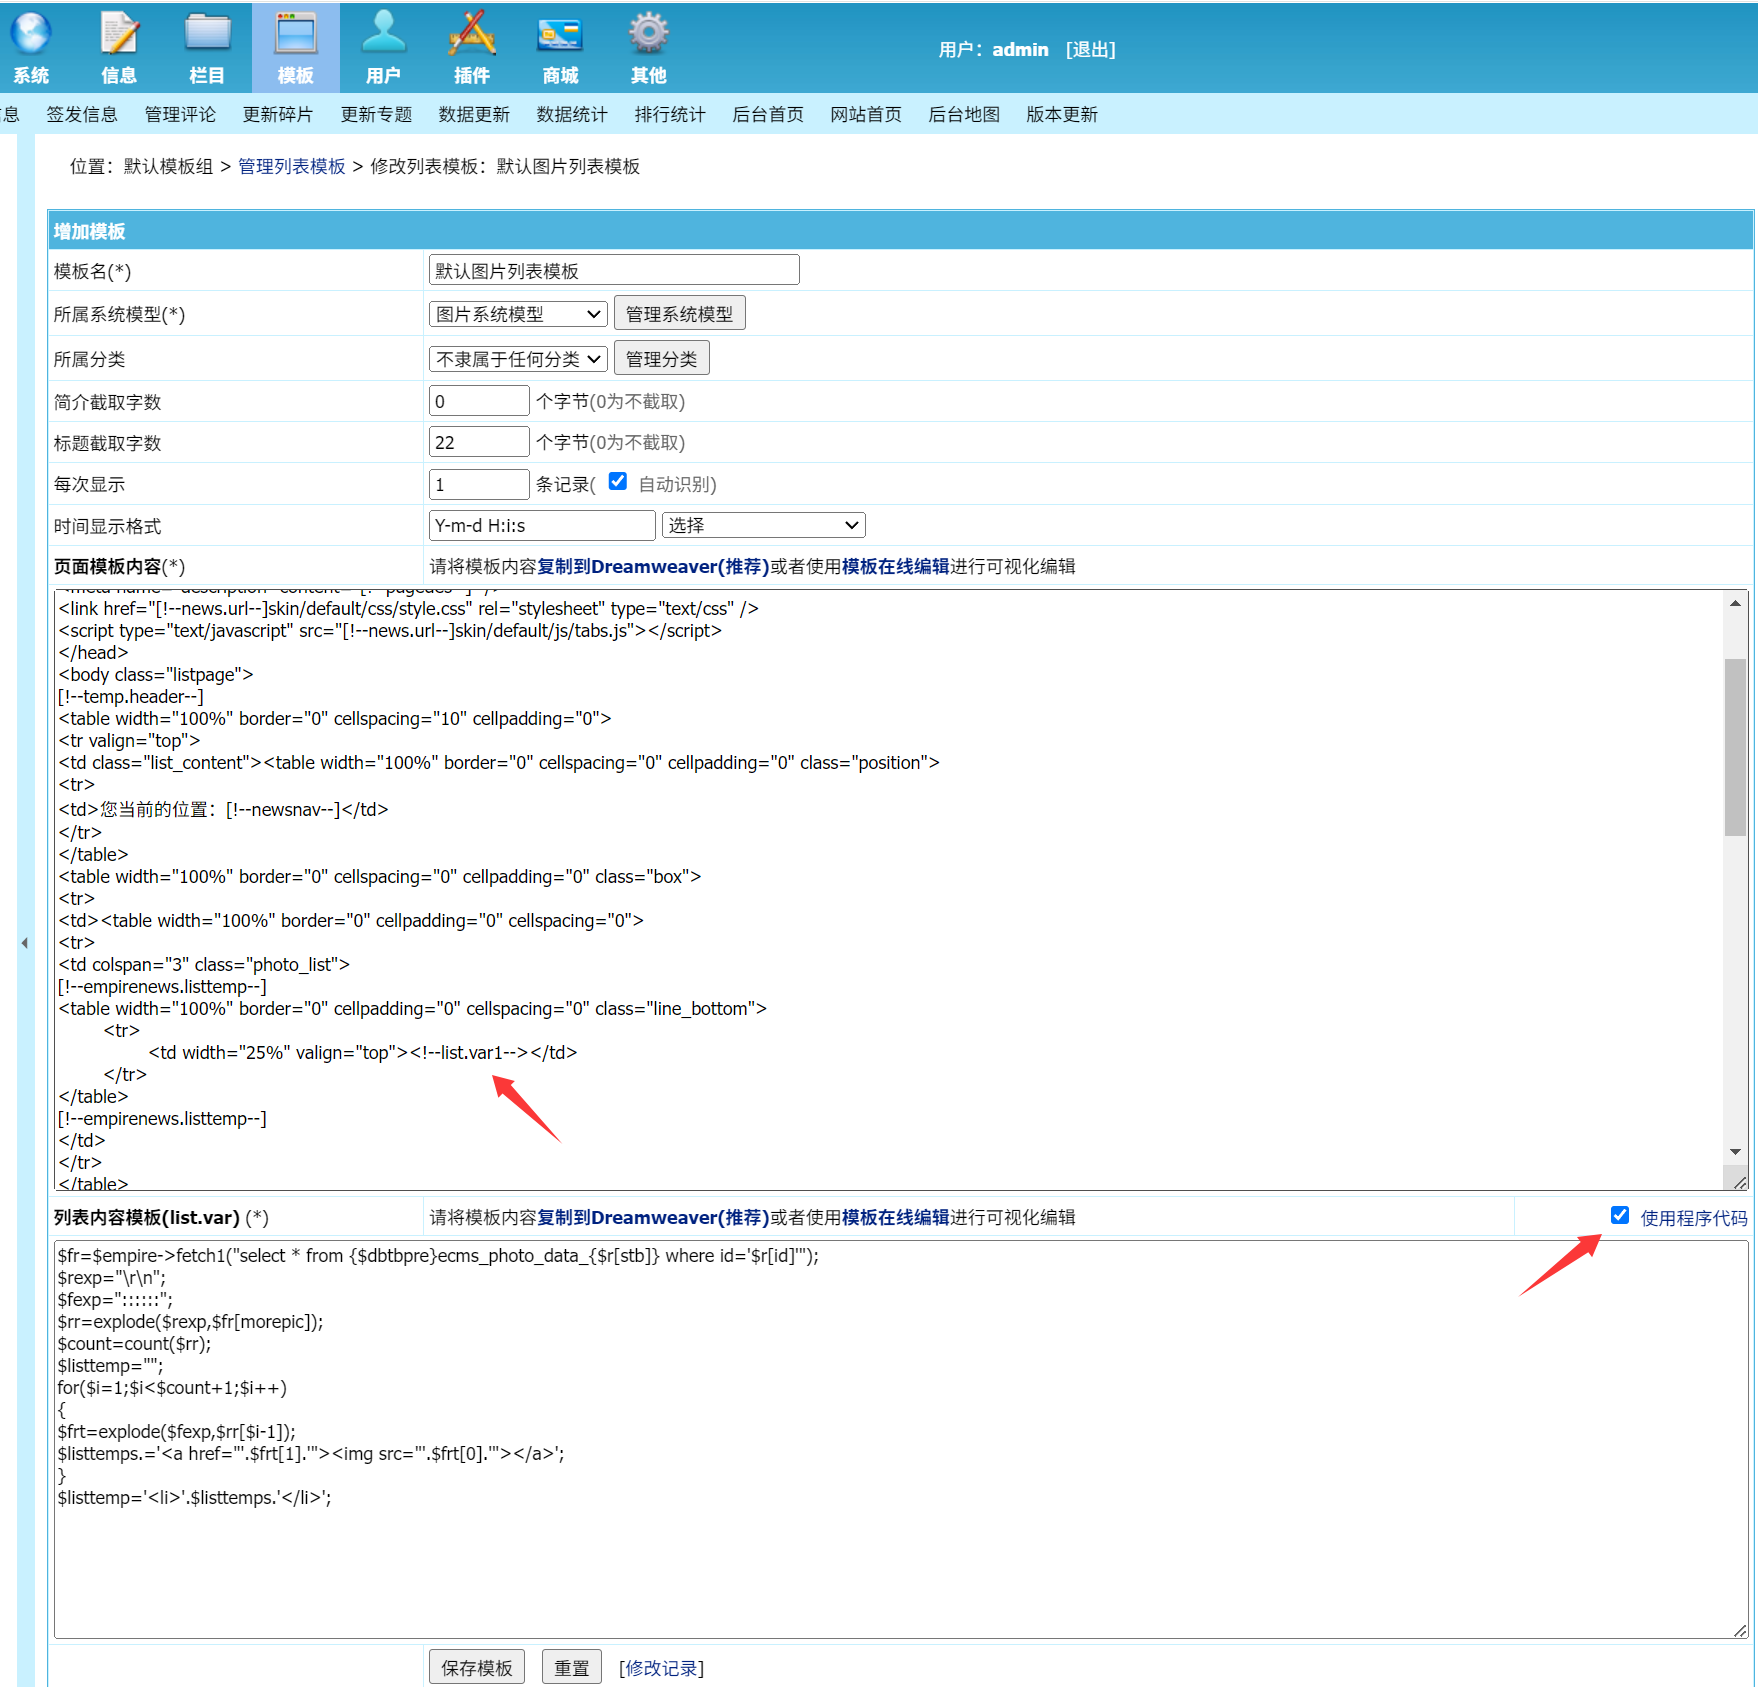The height and width of the screenshot is (1687, 1758).
Task: Go to 更新专题 menu
Action: [x=376, y=114]
